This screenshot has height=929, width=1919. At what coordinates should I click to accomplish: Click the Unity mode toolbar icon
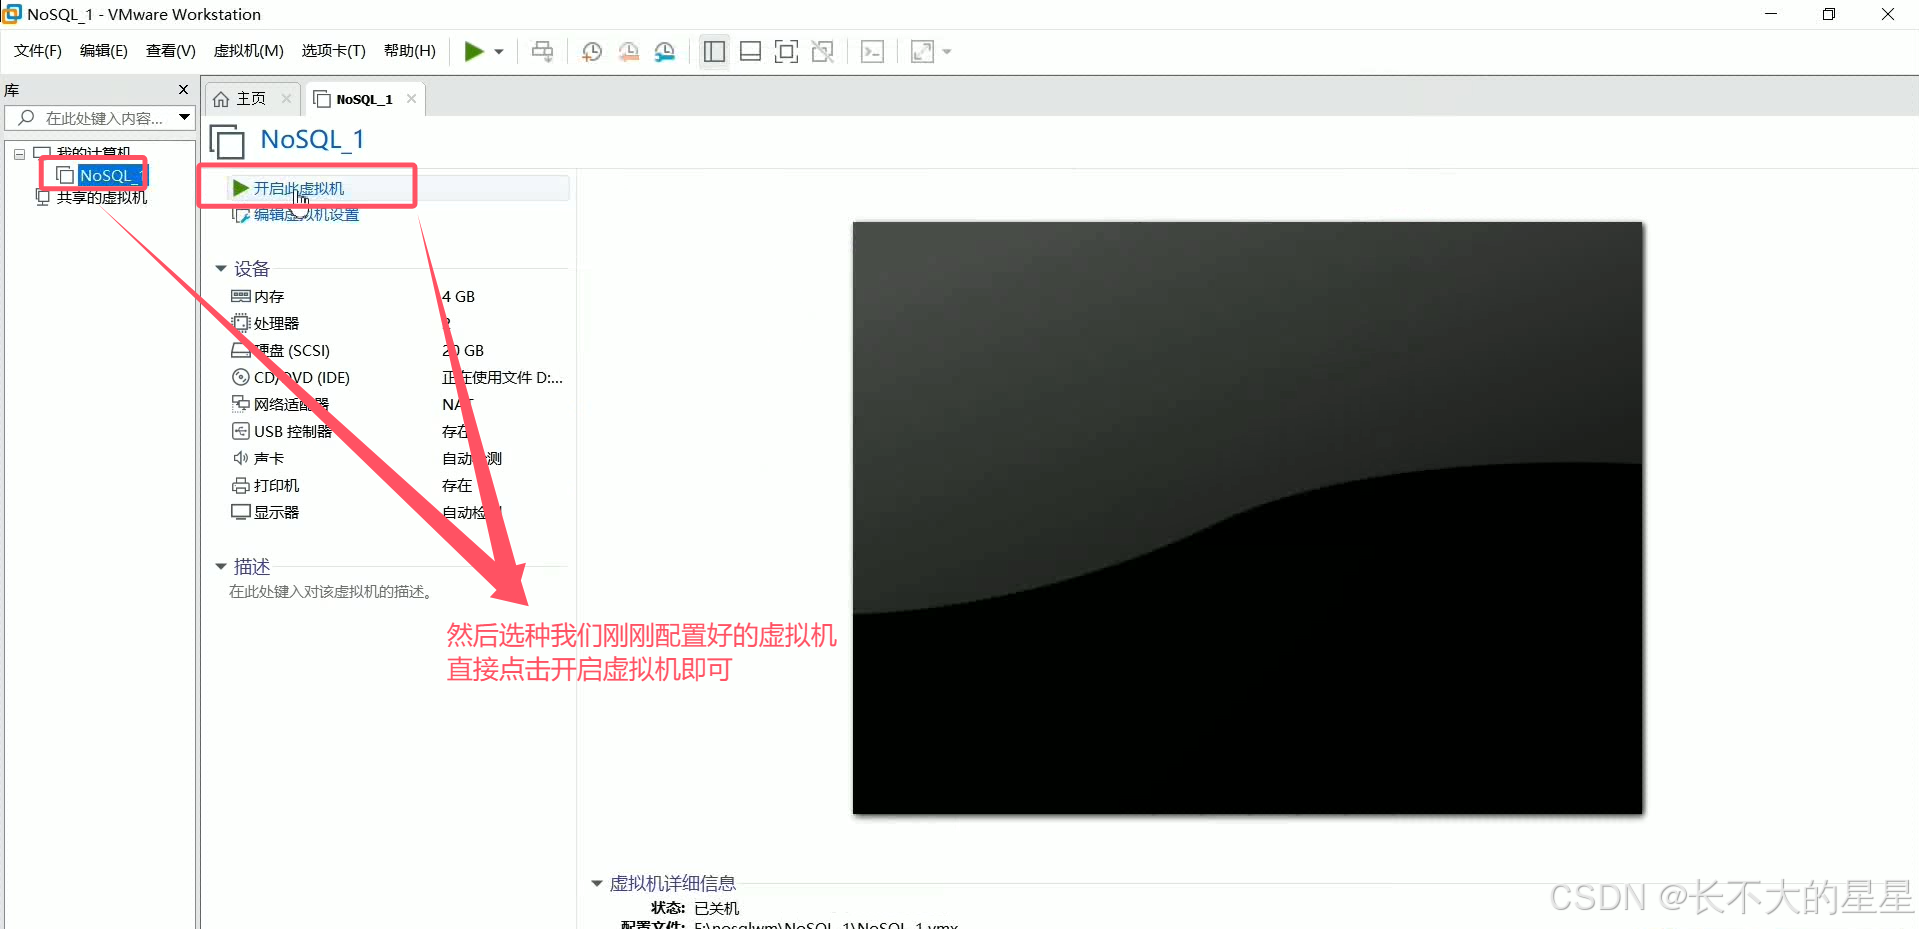[x=823, y=51]
